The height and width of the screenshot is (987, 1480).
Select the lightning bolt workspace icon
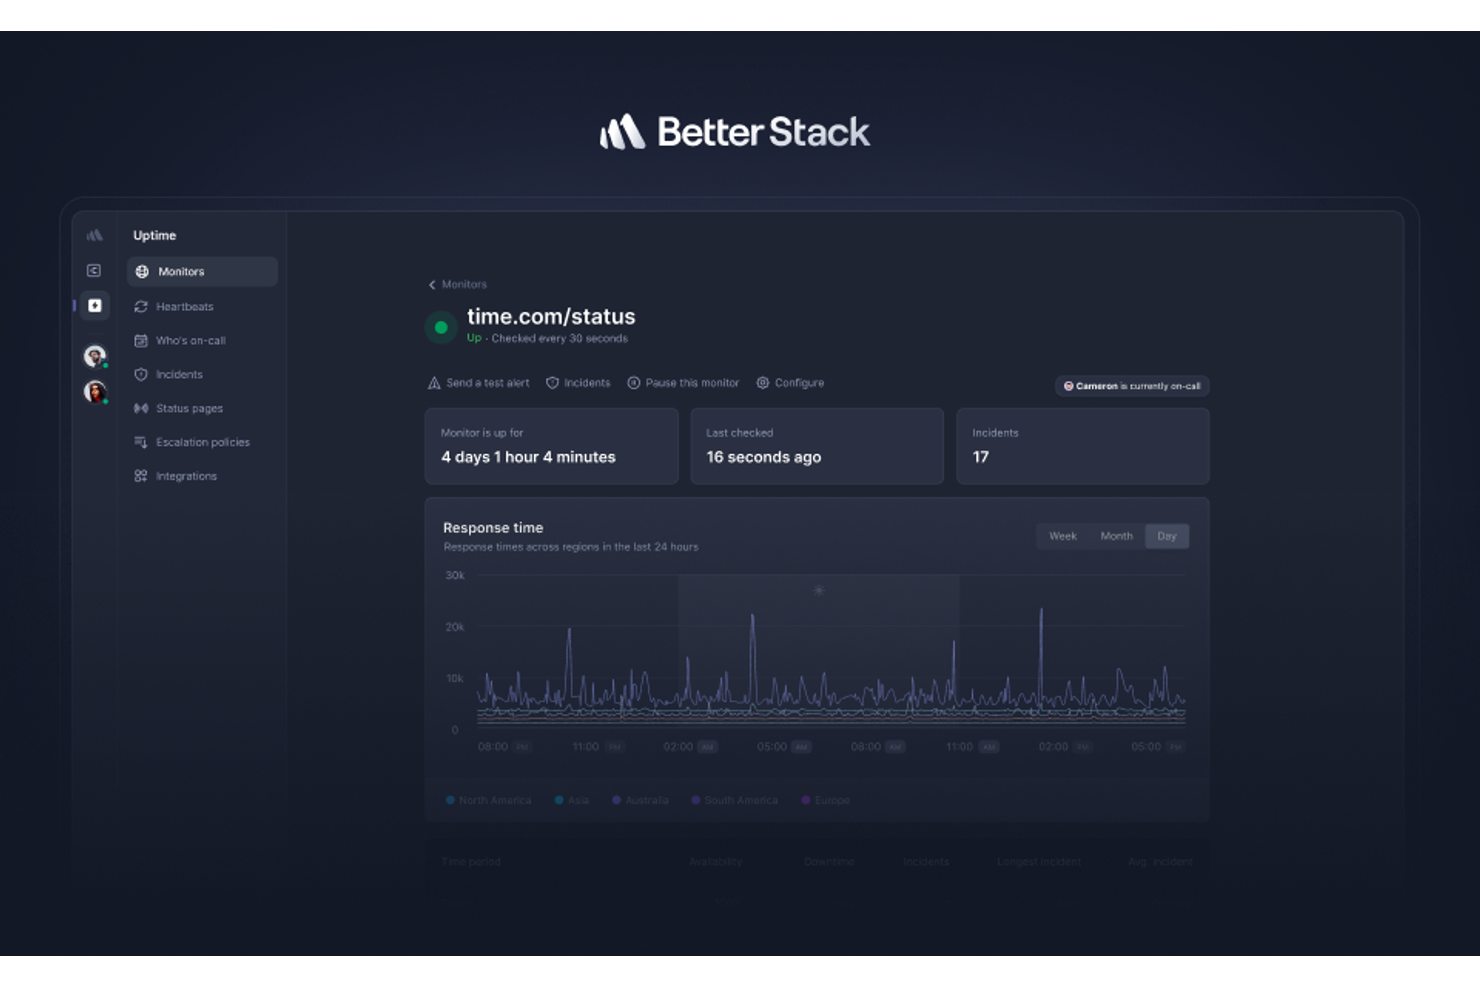(94, 305)
